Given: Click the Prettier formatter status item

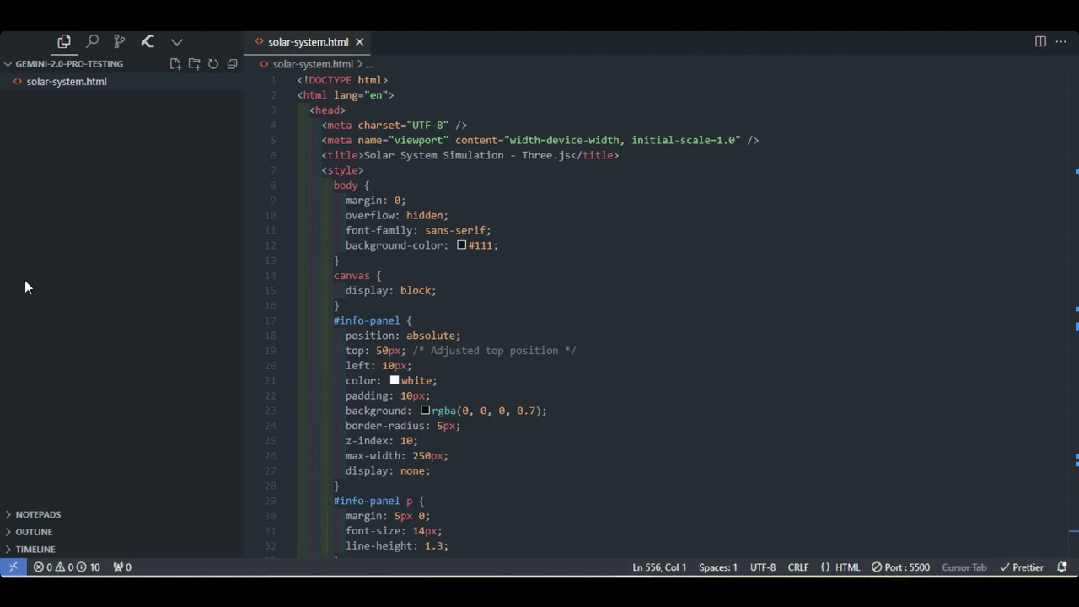Looking at the screenshot, I should coord(1021,567).
